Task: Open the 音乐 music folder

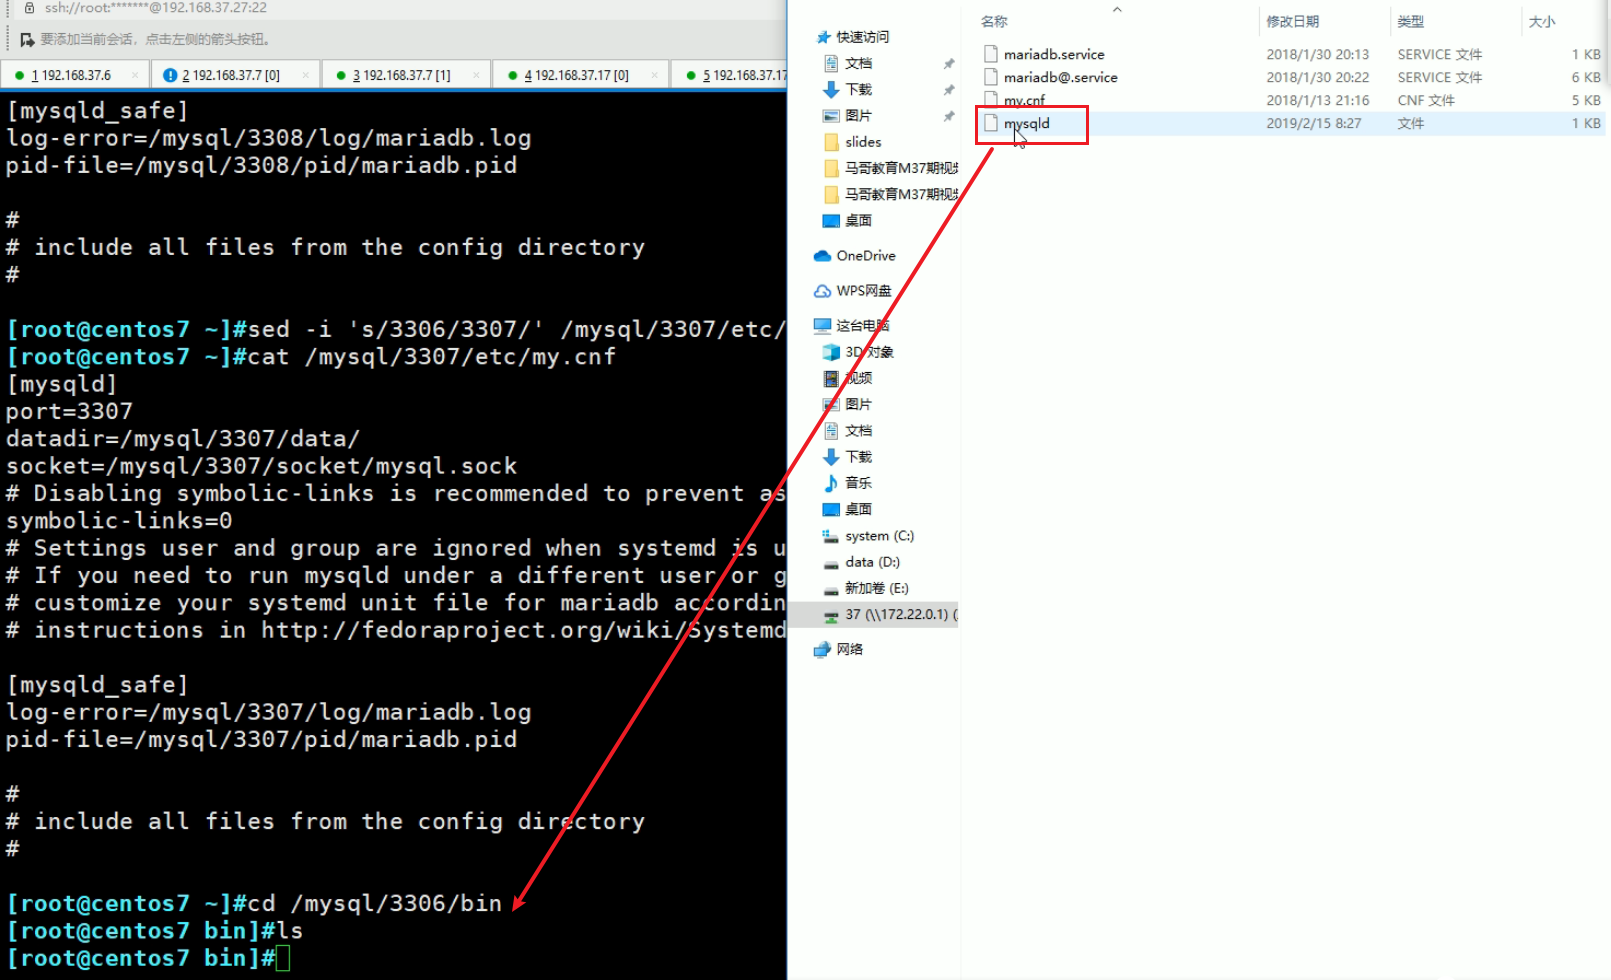Action: [x=857, y=483]
